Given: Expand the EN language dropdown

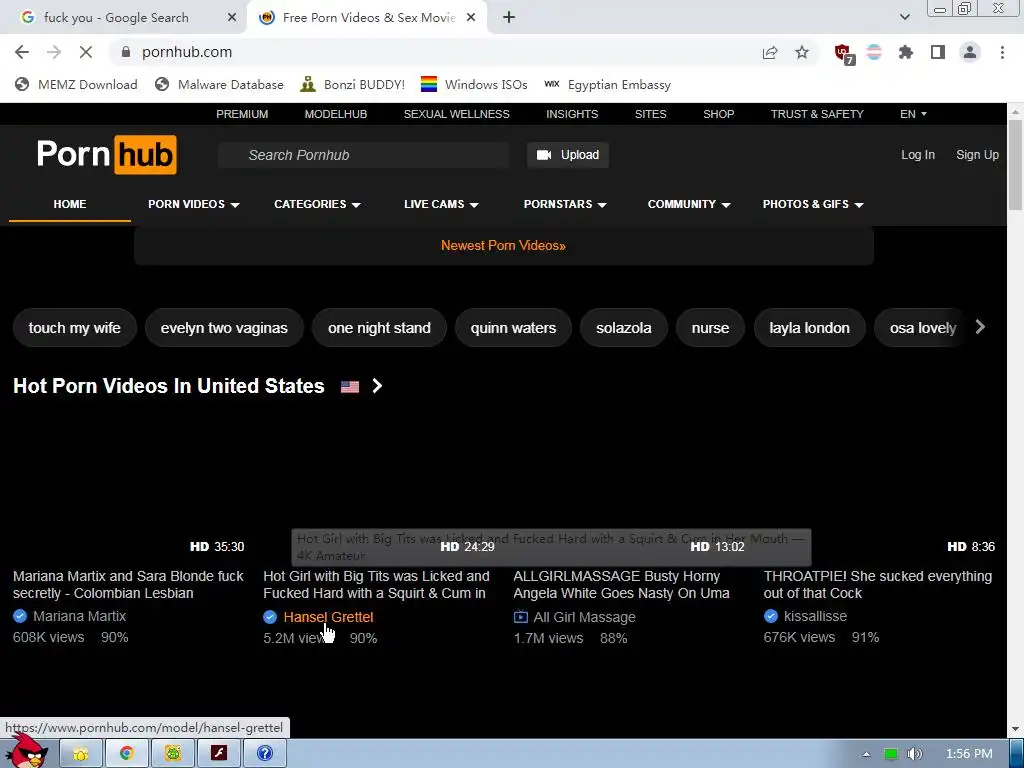Looking at the screenshot, I should 913,114.
